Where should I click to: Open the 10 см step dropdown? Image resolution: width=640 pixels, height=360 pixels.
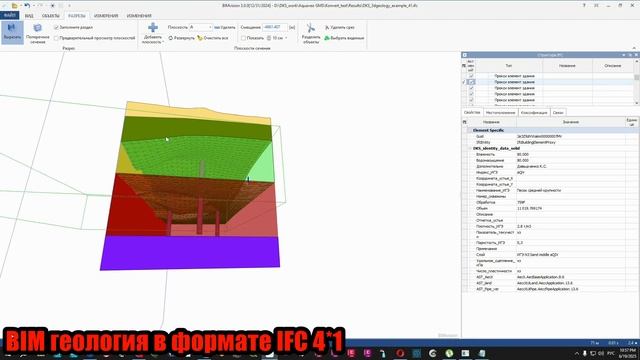pos(286,38)
